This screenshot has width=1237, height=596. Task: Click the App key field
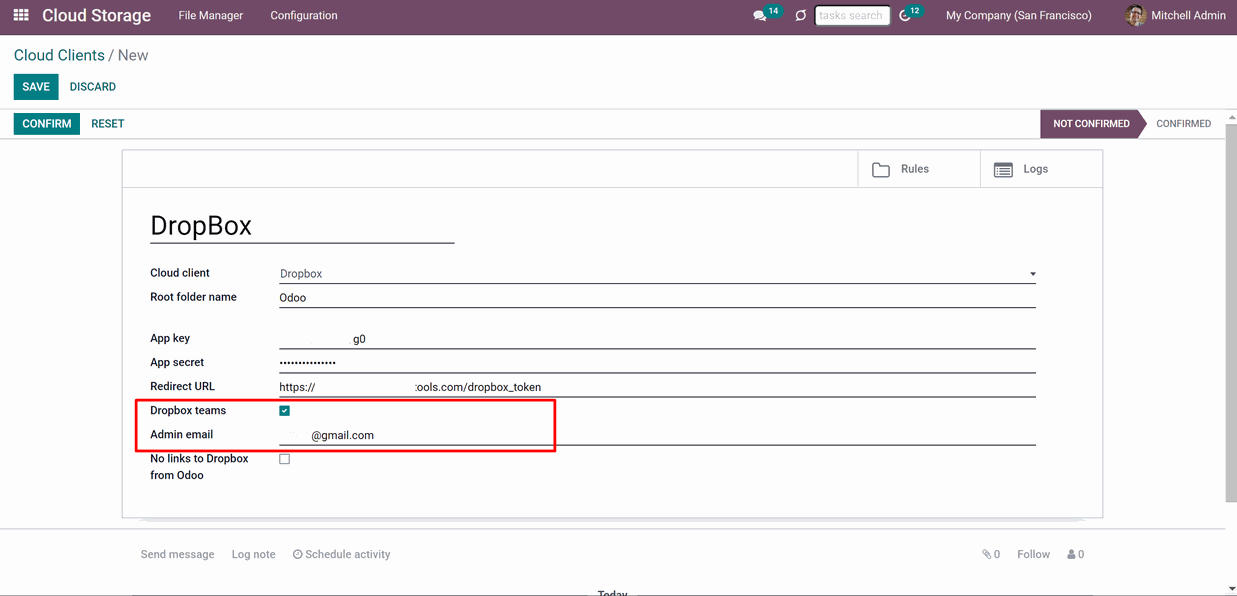coord(657,339)
